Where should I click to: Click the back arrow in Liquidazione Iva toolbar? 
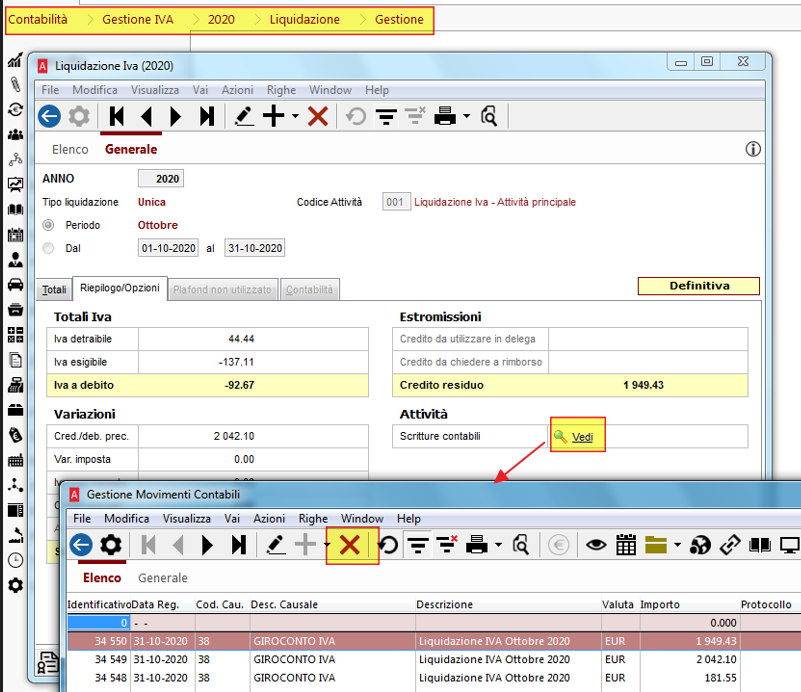pos(50,116)
